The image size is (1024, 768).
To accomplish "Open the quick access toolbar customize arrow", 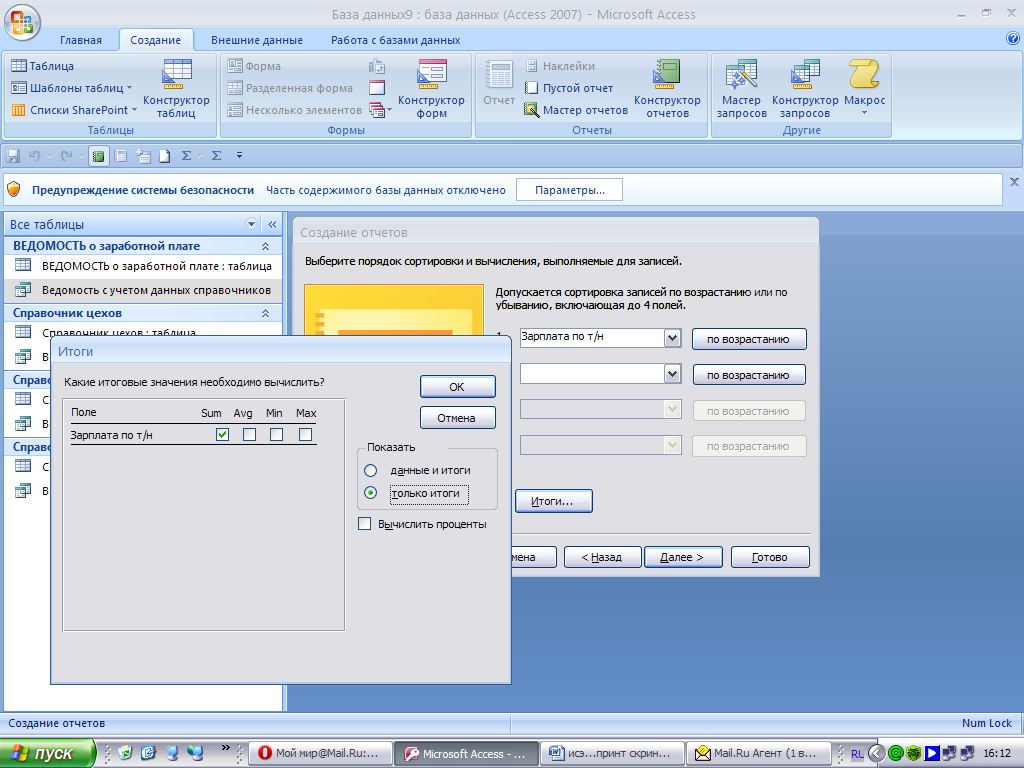I will 239,155.
